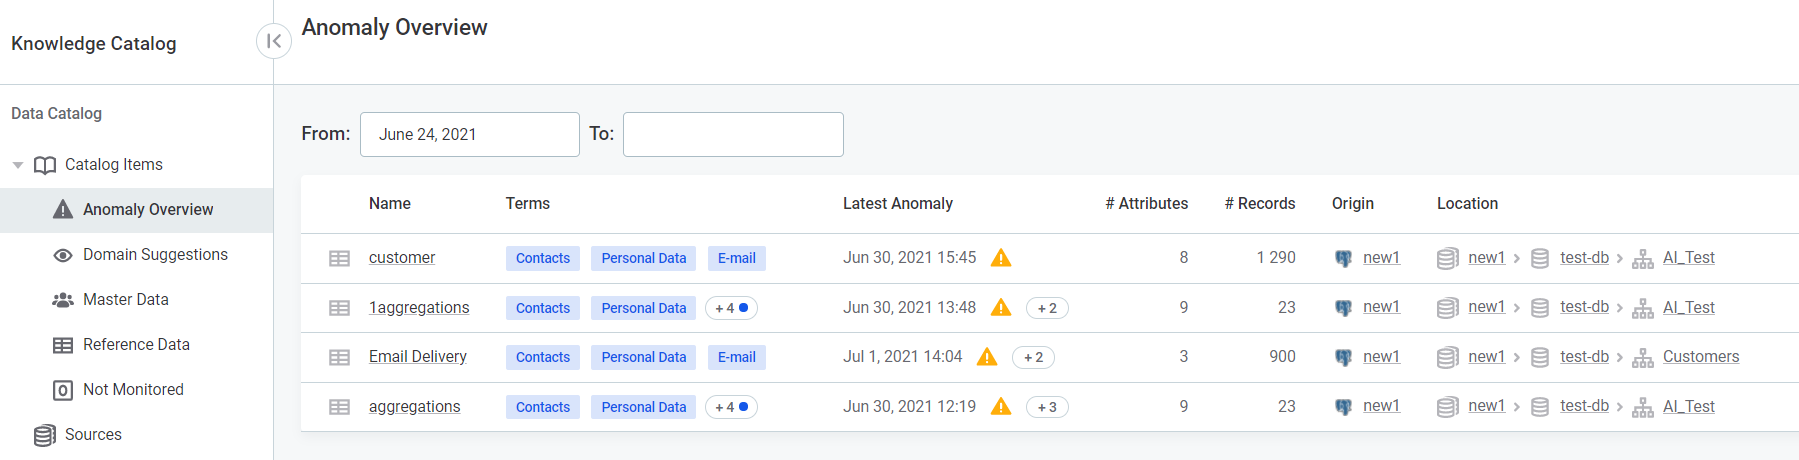1799x460 pixels.
Task: Click the To date input field
Action: [733, 134]
